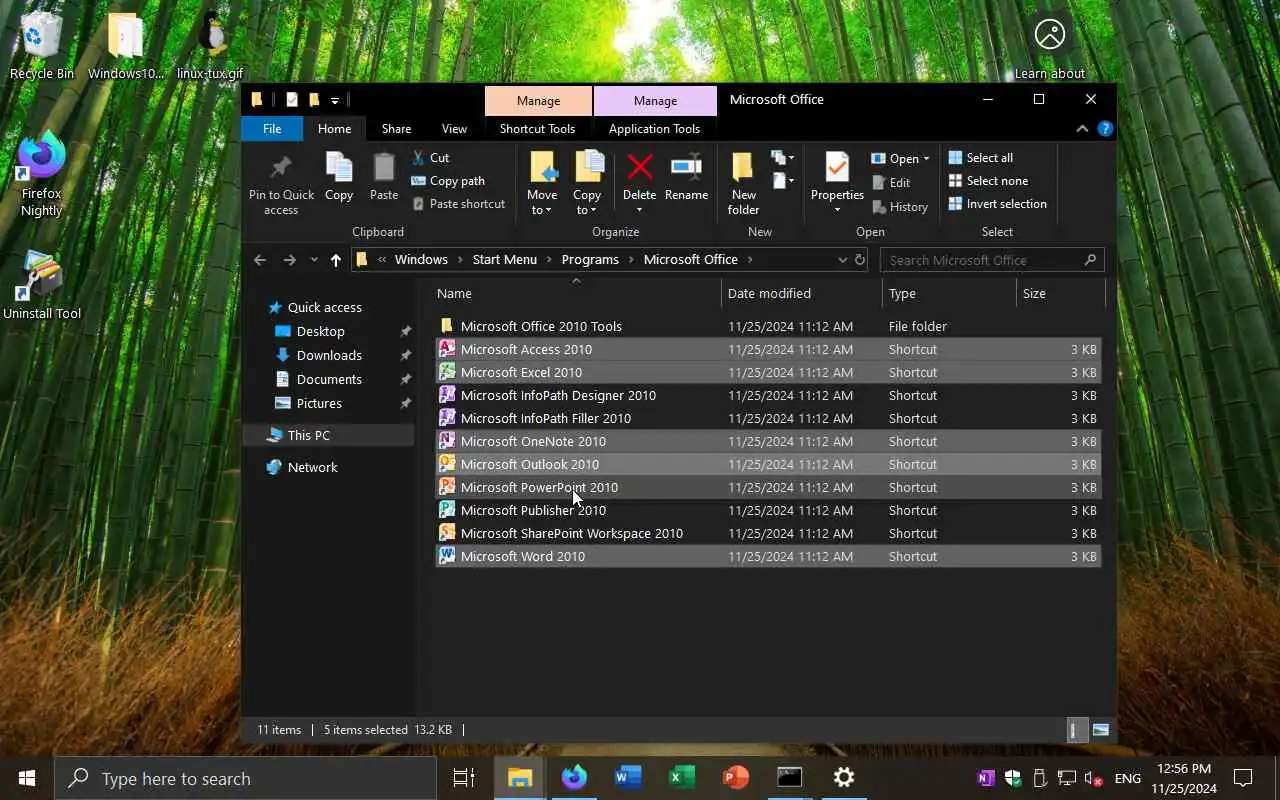This screenshot has width=1280, height=800.
Task: Select the Home ribbon tab
Action: click(x=334, y=129)
